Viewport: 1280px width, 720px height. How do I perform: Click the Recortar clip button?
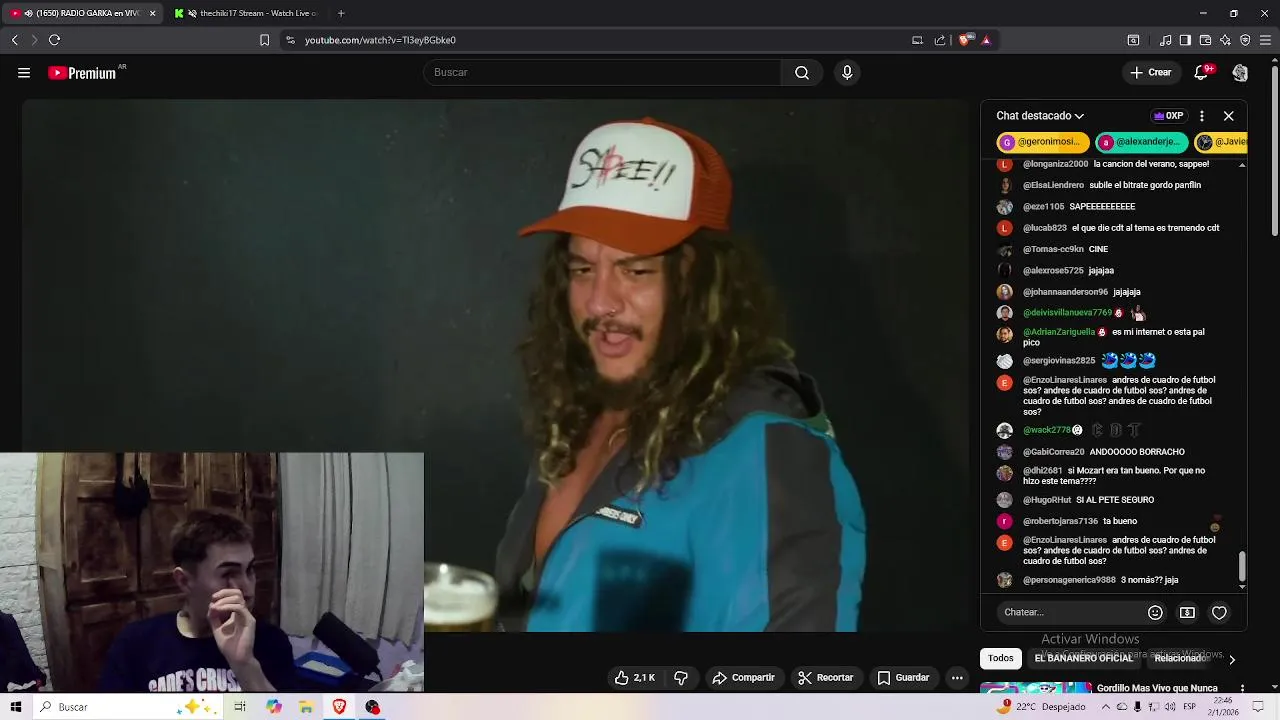[x=825, y=678]
